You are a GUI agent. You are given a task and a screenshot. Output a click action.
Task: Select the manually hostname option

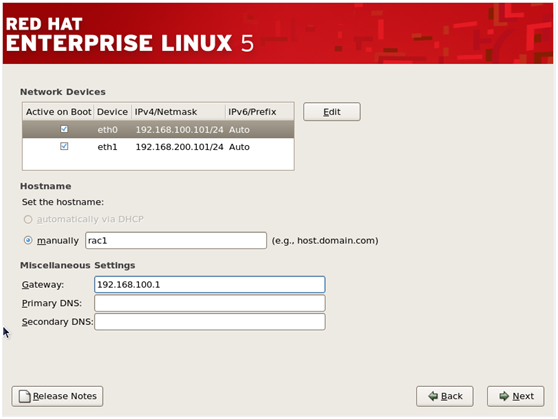(x=28, y=241)
